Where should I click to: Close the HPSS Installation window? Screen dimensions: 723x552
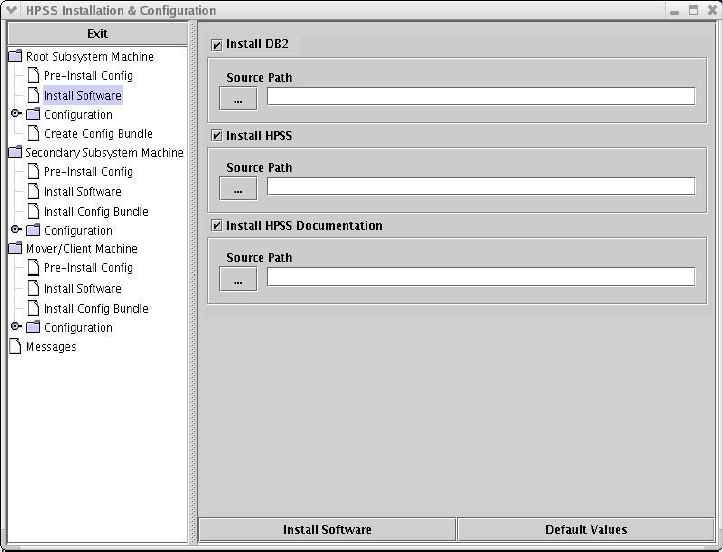(x=711, y=10)
